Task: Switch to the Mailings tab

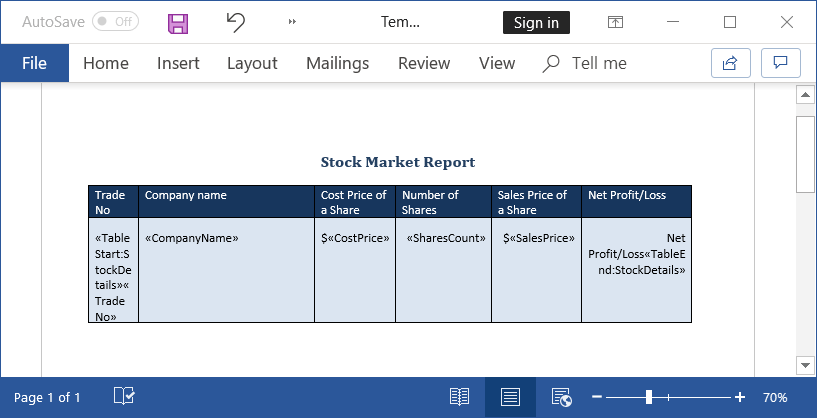Action: click(x=337, y=63)
